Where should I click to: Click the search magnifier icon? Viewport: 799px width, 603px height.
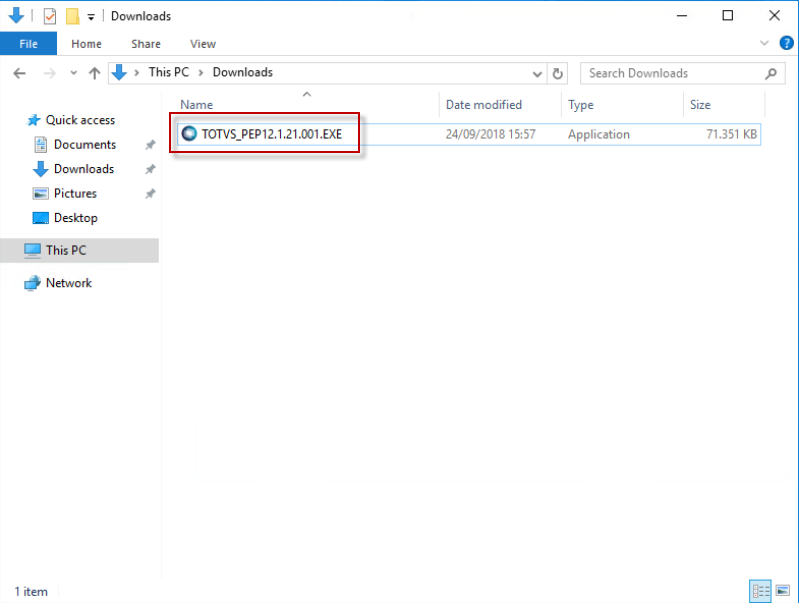771,74
